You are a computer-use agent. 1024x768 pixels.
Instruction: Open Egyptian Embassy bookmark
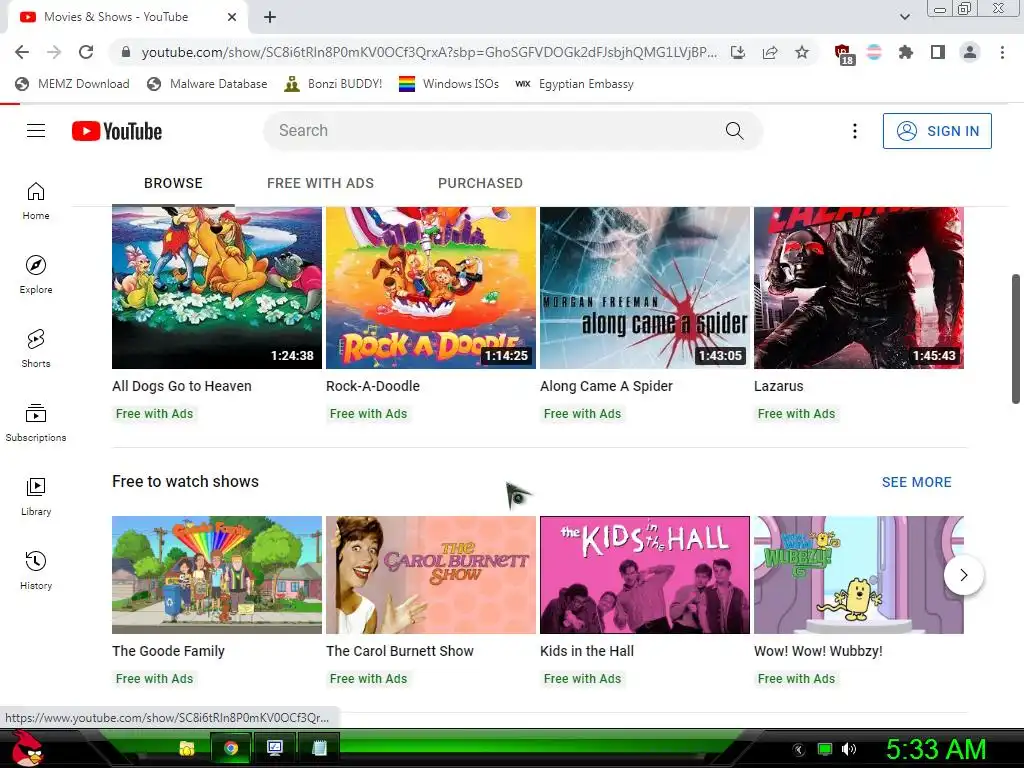574,84
